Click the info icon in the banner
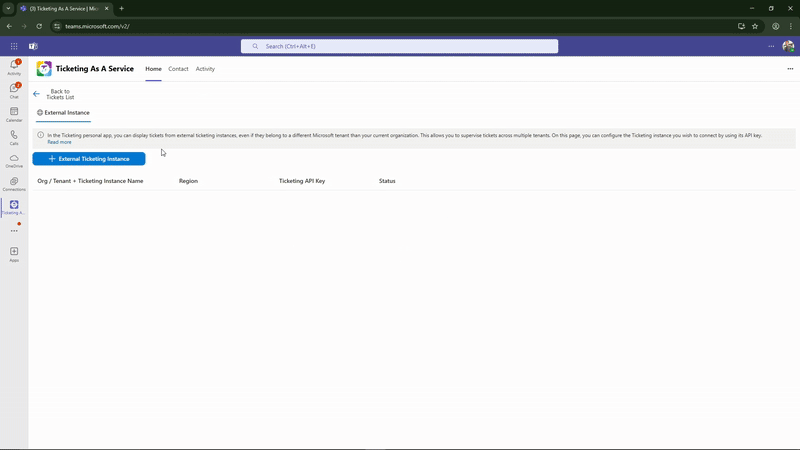Screen dimensions: 800x450 40,135
